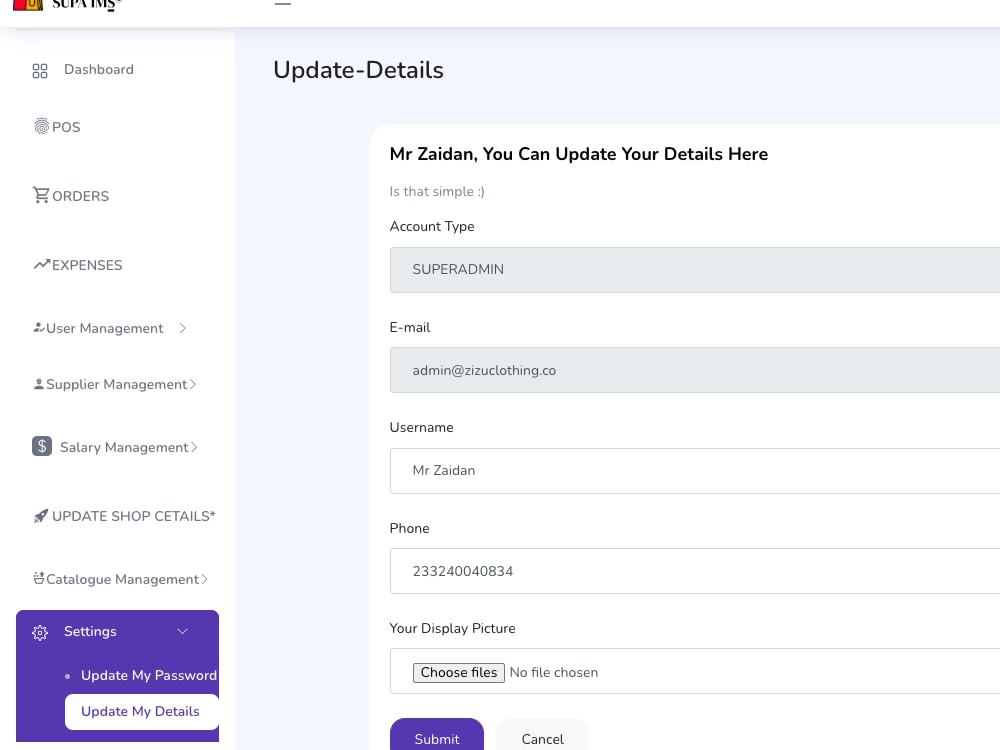This screenshot has height=750, width=1000.
Task: Click the Update-Details page heading
Action: (358, 70)
